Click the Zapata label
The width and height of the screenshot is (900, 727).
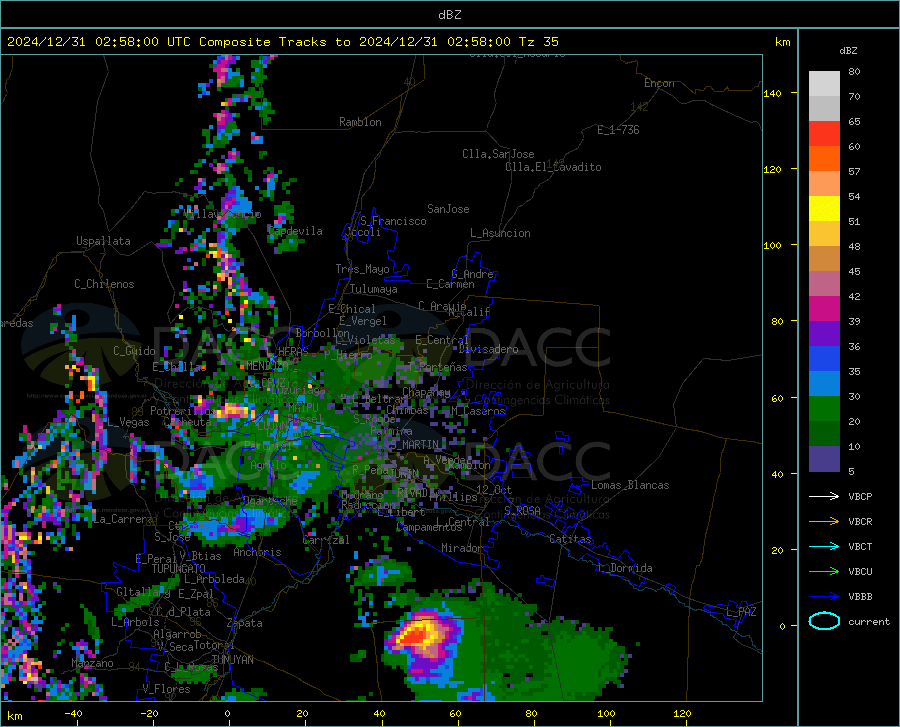click(245, 623)
